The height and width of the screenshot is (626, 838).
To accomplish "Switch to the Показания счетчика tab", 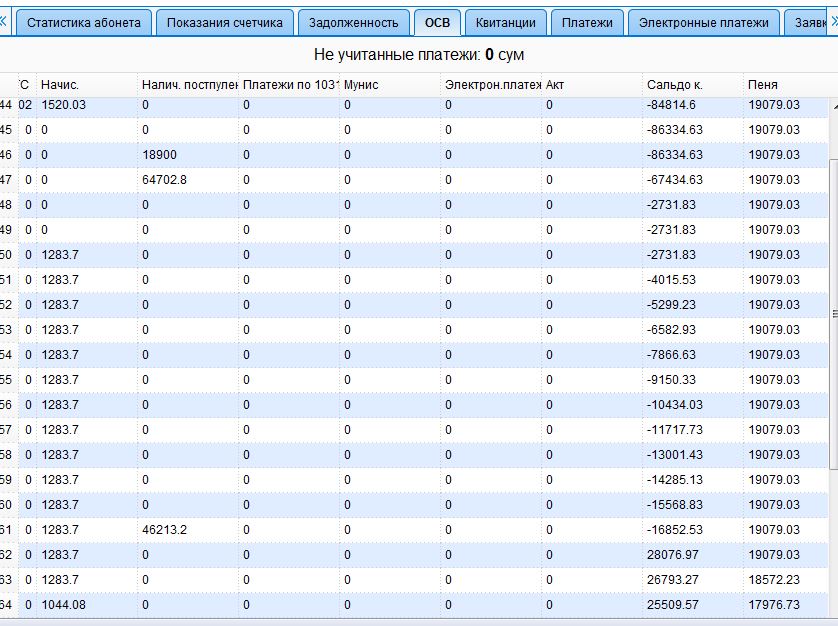I will [x=225, y=22].
